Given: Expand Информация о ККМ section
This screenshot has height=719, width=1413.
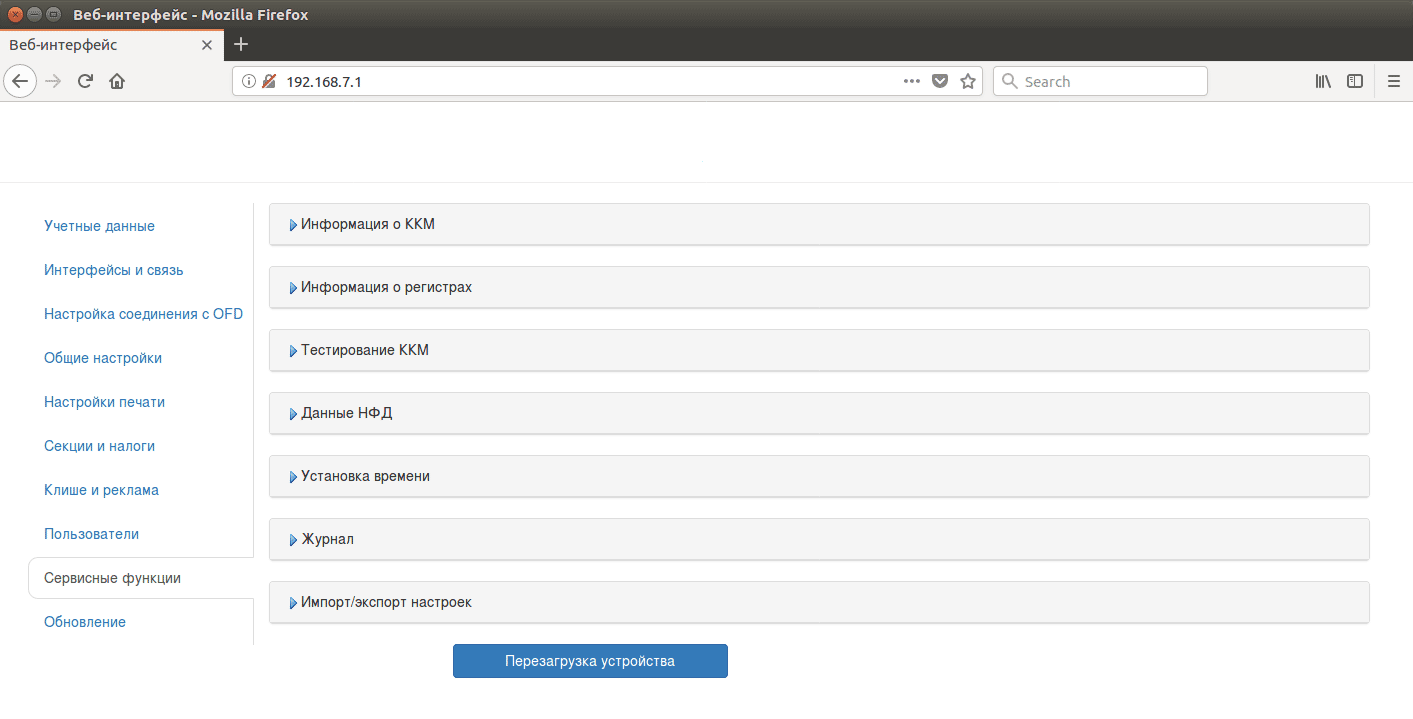Looking at the screenshot, I should [819, 224].
